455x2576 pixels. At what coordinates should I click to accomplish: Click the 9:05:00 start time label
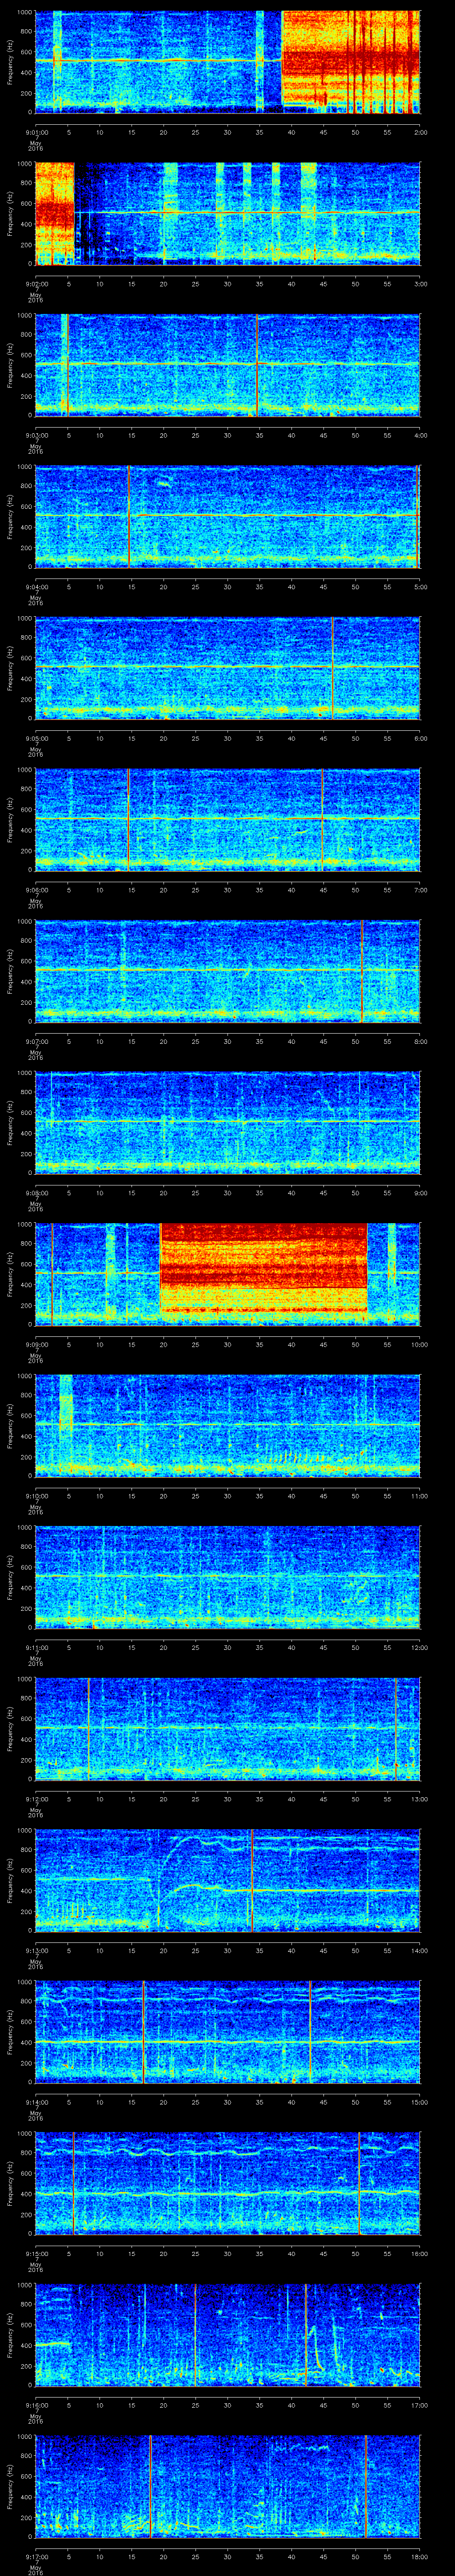coord(37,738)
